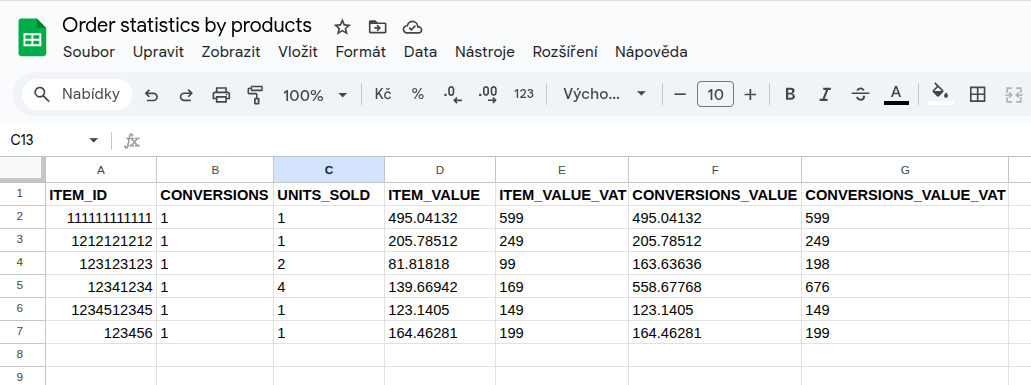Decrease font size with minus button
Image resolution: width=1031 pixels, height=385 pixels.
681,95
